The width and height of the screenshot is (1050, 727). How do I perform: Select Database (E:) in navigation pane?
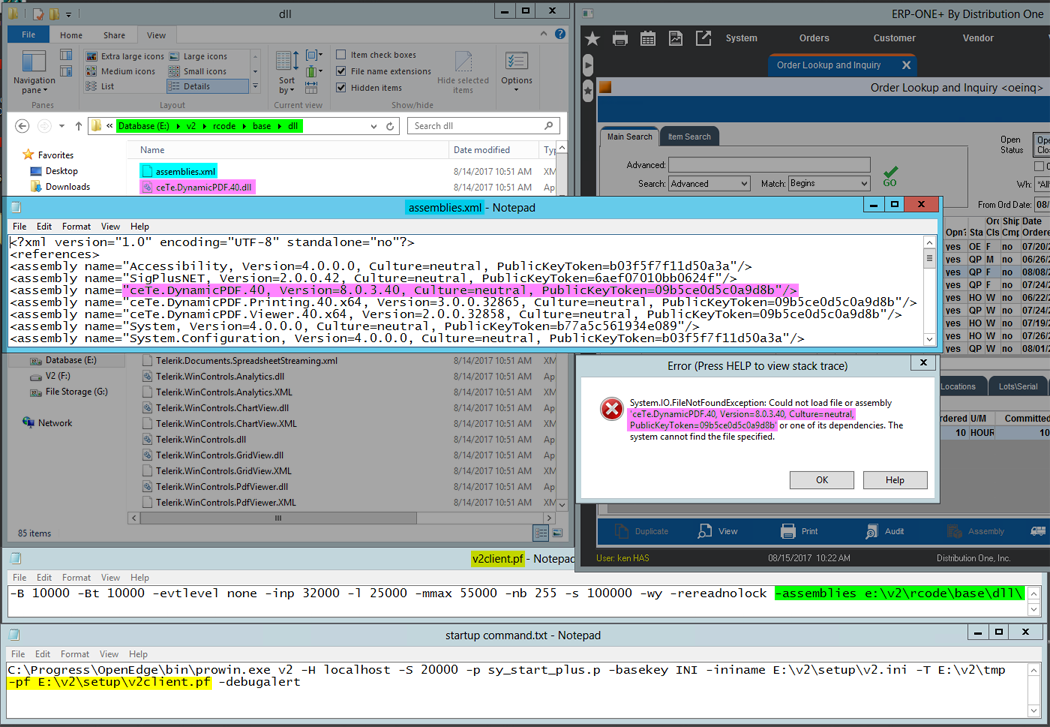click(70, 360)
